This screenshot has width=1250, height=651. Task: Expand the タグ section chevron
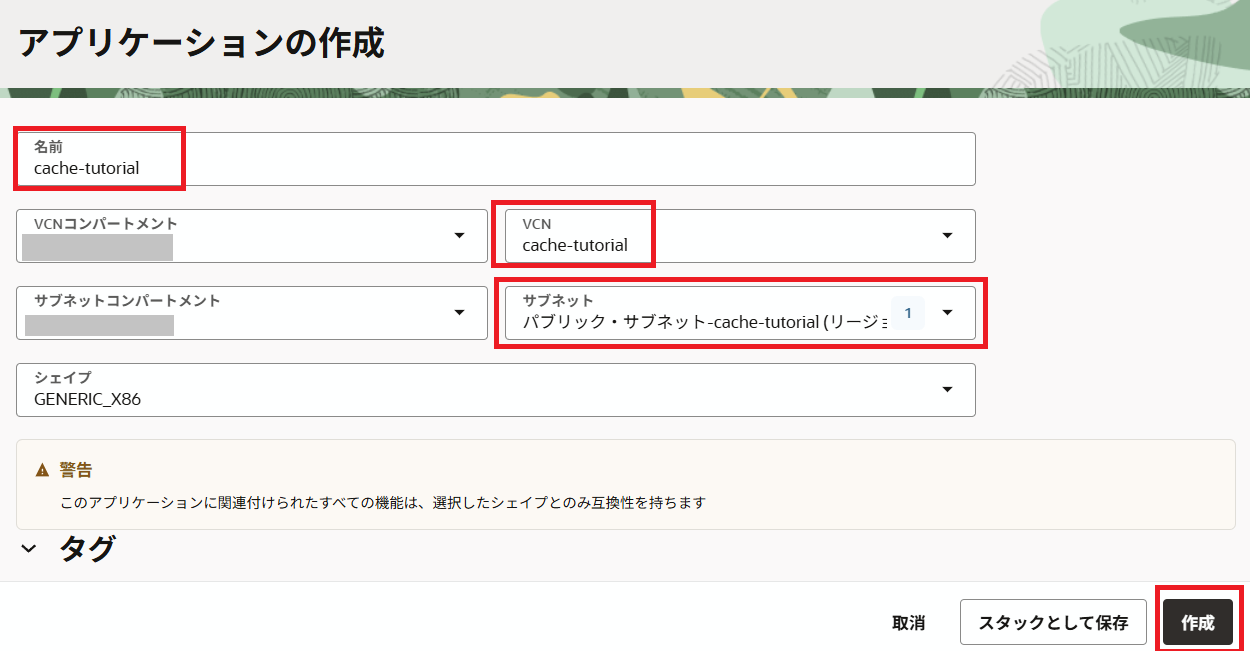coord(29,549)
